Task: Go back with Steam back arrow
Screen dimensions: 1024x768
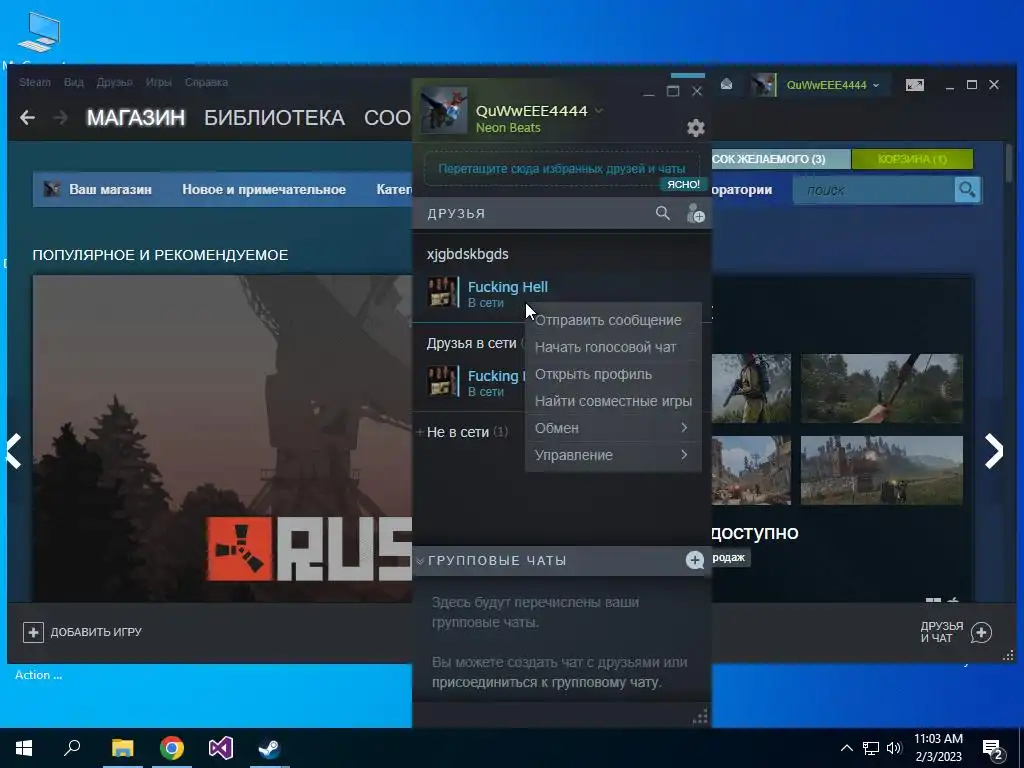Action: point(27,118)
